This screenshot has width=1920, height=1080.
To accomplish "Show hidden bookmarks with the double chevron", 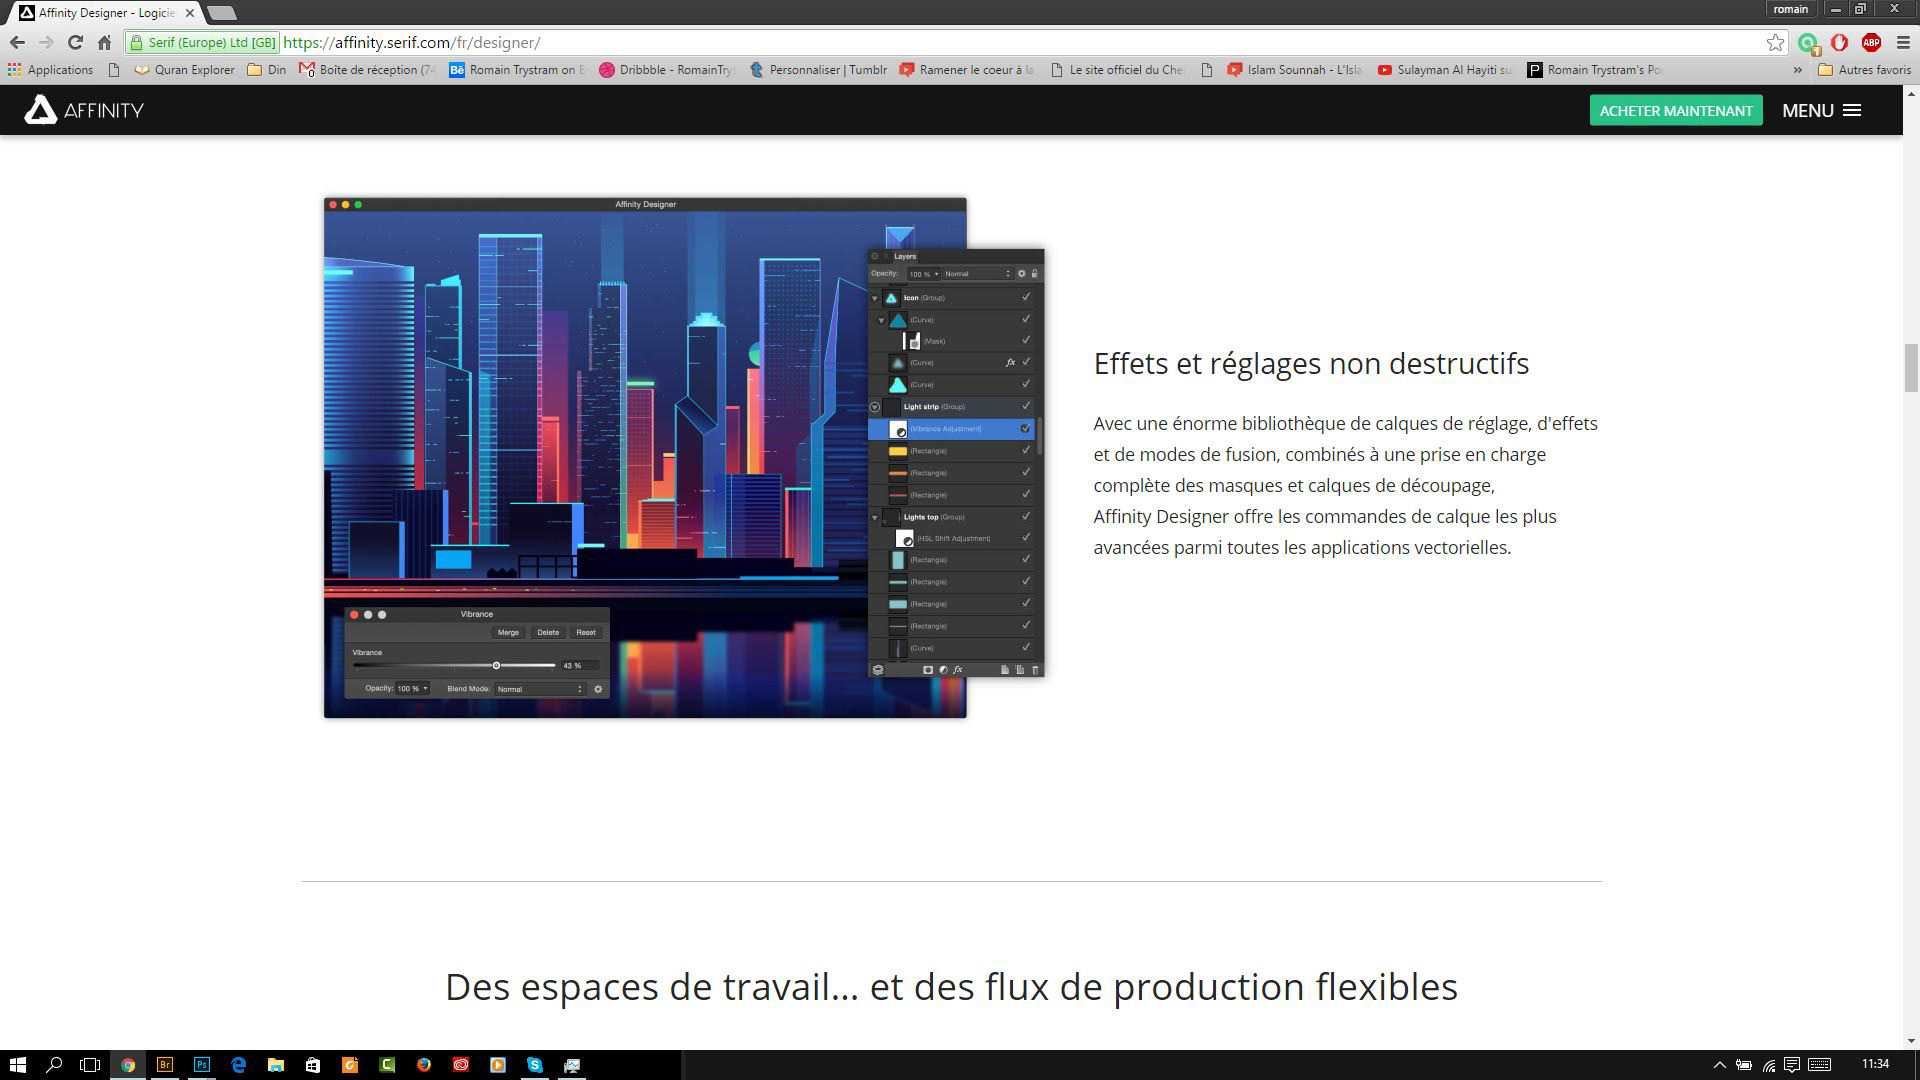I will click(x=1797, y=70).
